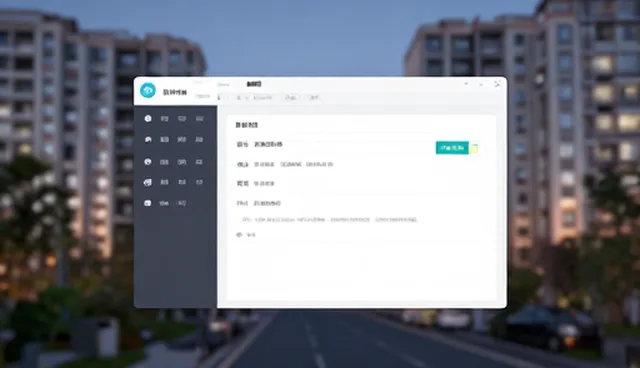Select the icon in the bottom sidebar row
The height and width of the screenshot is (368, 640).
point(148,203)
